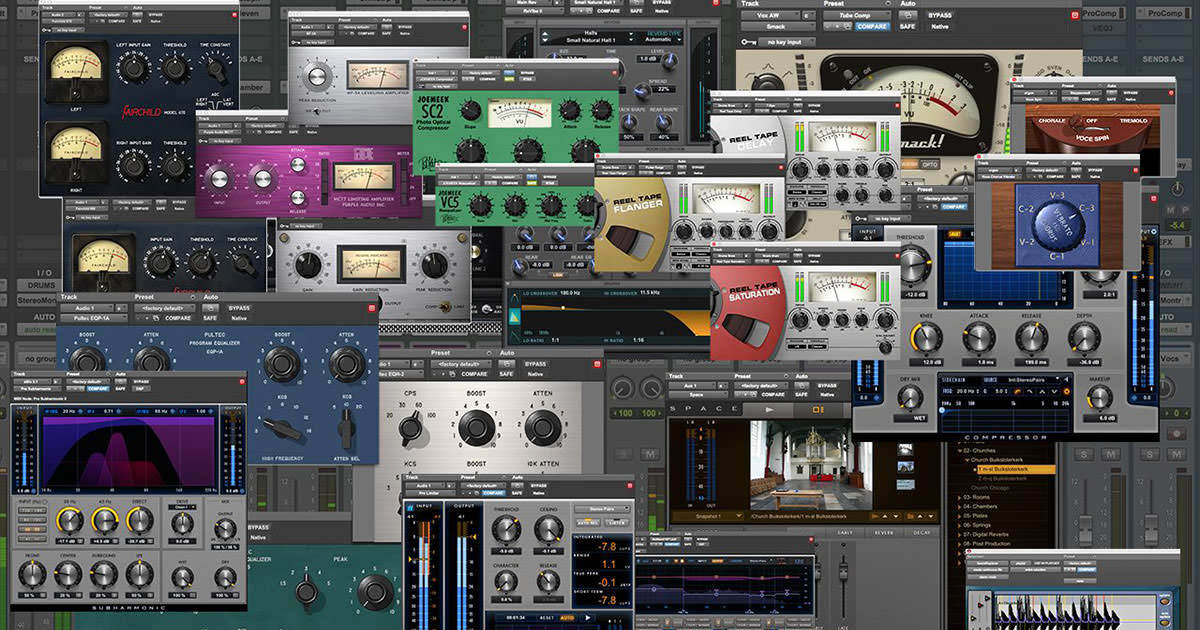
Task: Click the key input icon in Pro Compressor window
Action: pyautogui.click(x=863, y=216)
